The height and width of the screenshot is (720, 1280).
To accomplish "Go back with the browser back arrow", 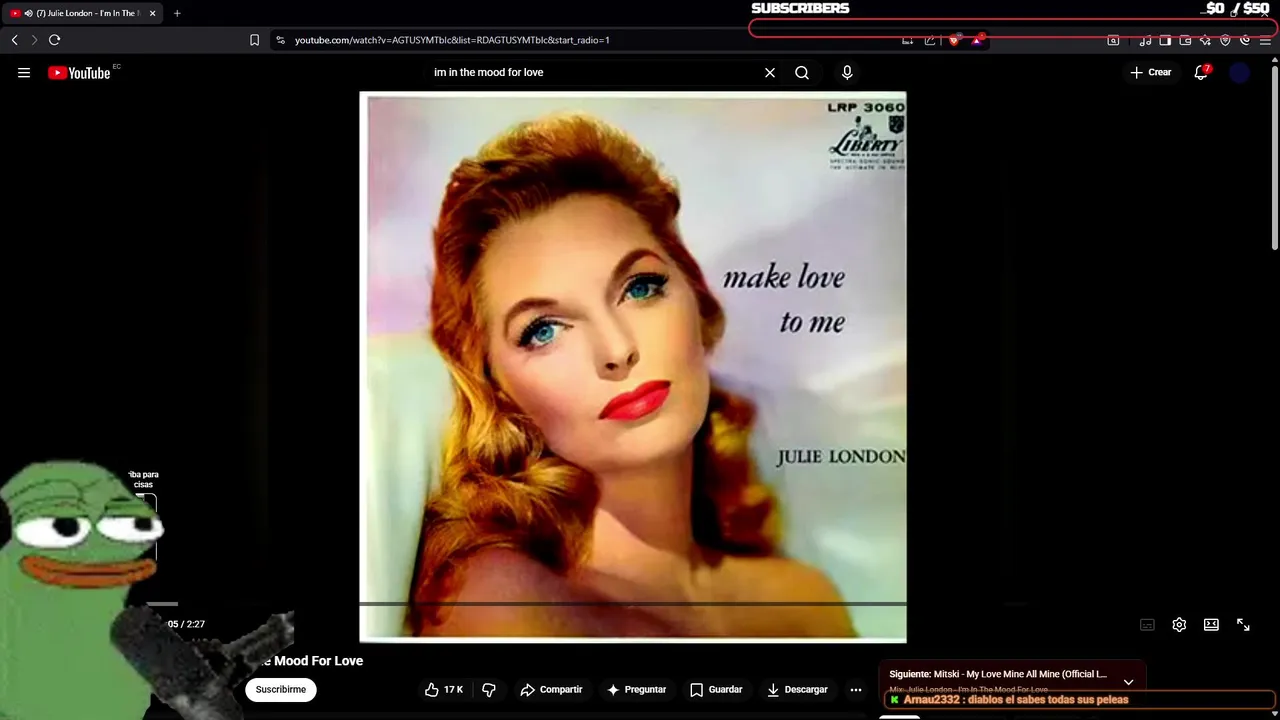I will 14,40.
